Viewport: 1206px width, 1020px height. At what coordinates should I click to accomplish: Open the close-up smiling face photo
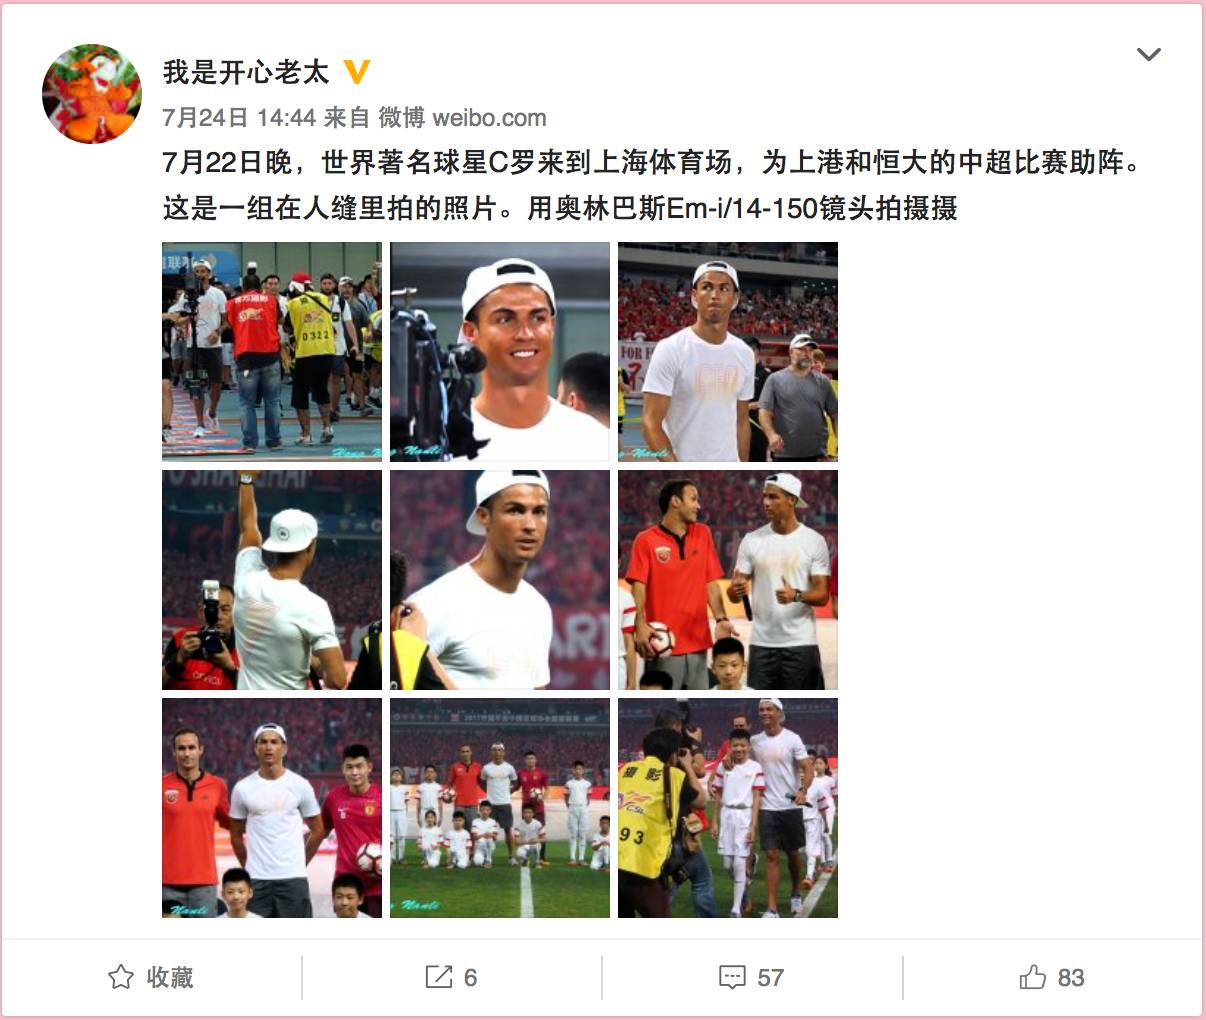(500, 352)
